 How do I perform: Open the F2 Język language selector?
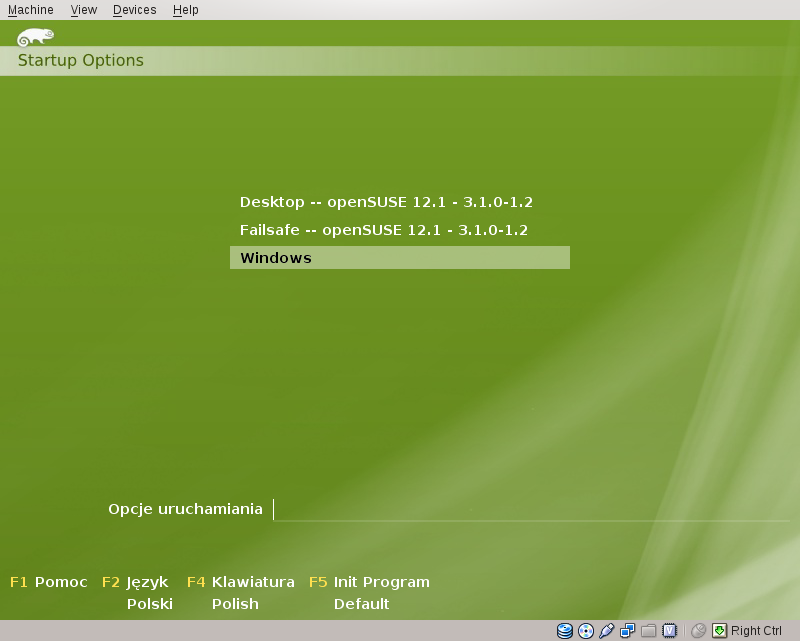[x=136, y=582]
